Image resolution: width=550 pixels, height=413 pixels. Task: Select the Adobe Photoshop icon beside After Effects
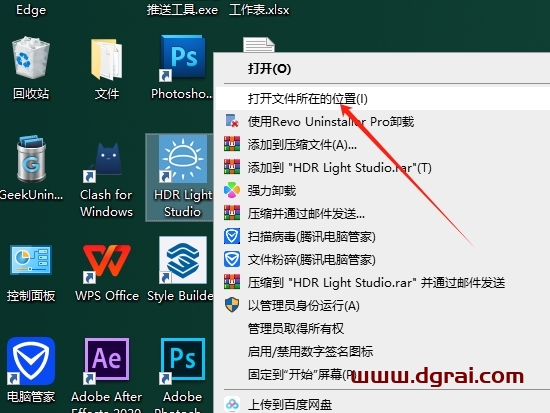182,360
